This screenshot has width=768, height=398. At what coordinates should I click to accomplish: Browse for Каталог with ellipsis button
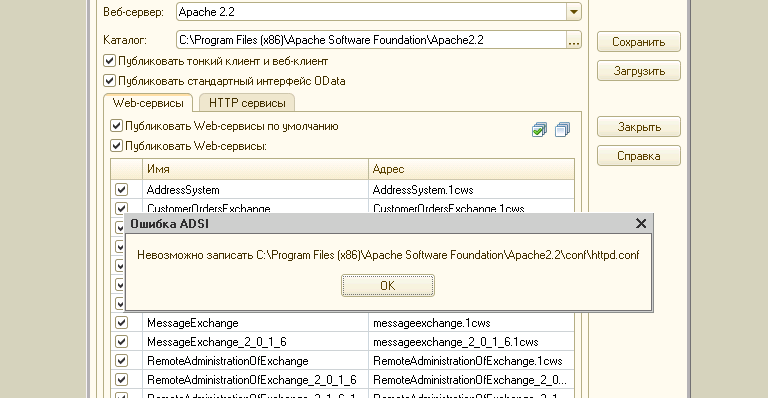pyautogui.click(x=574, y=40)
